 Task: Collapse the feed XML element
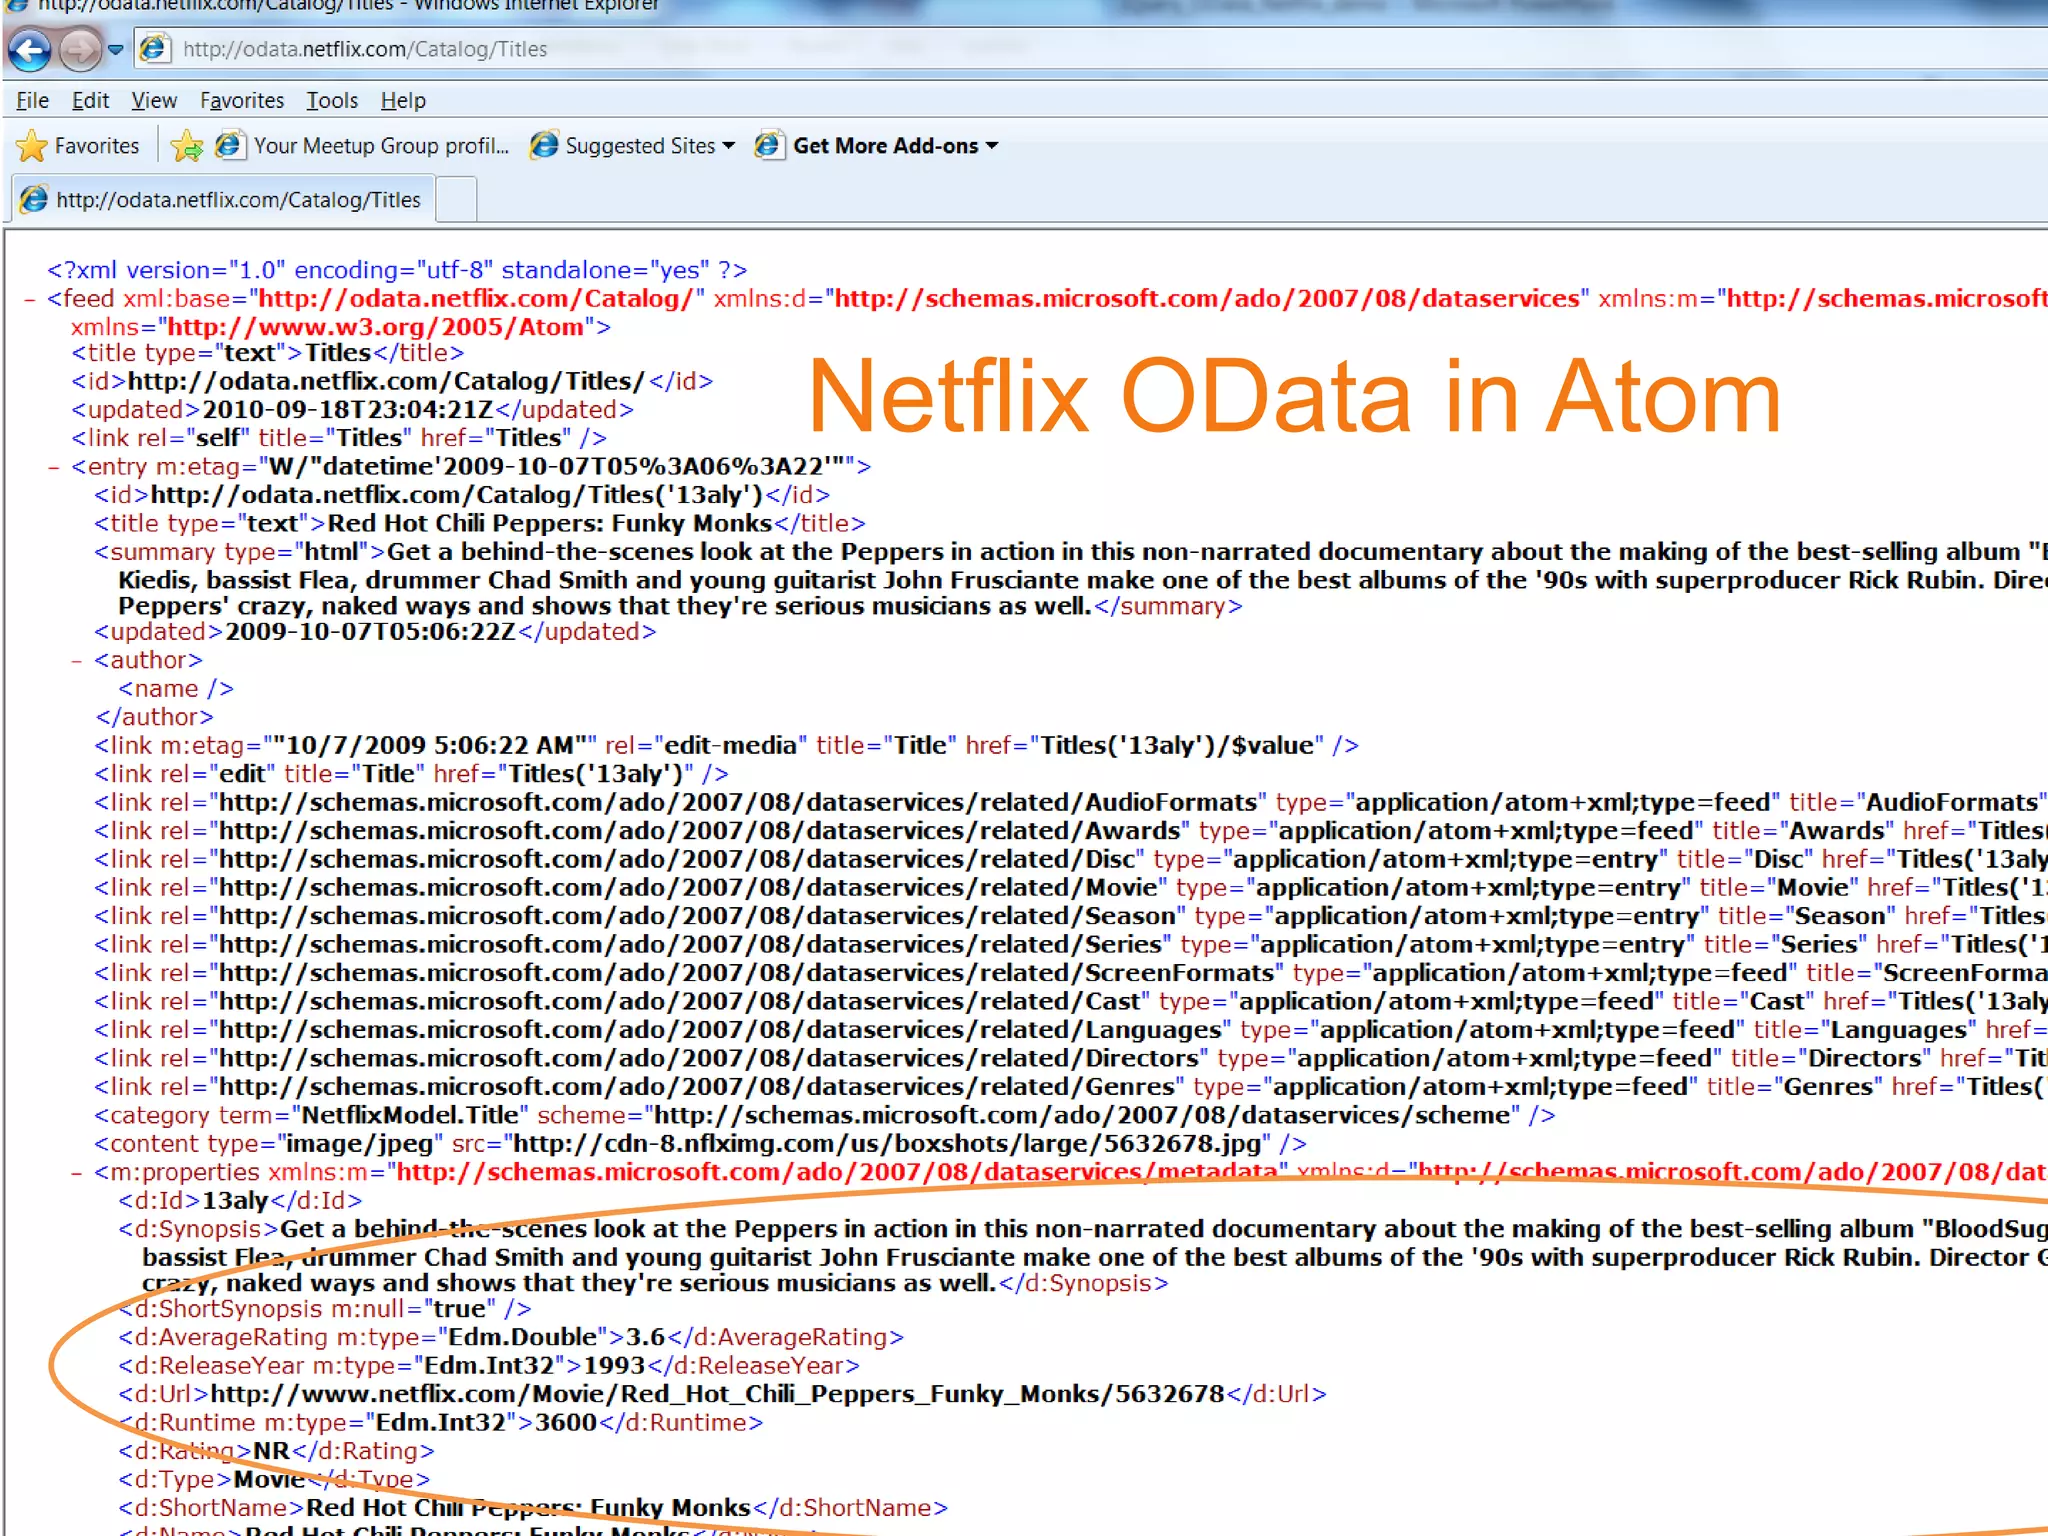pyautogui.click(x=30, y=299)
